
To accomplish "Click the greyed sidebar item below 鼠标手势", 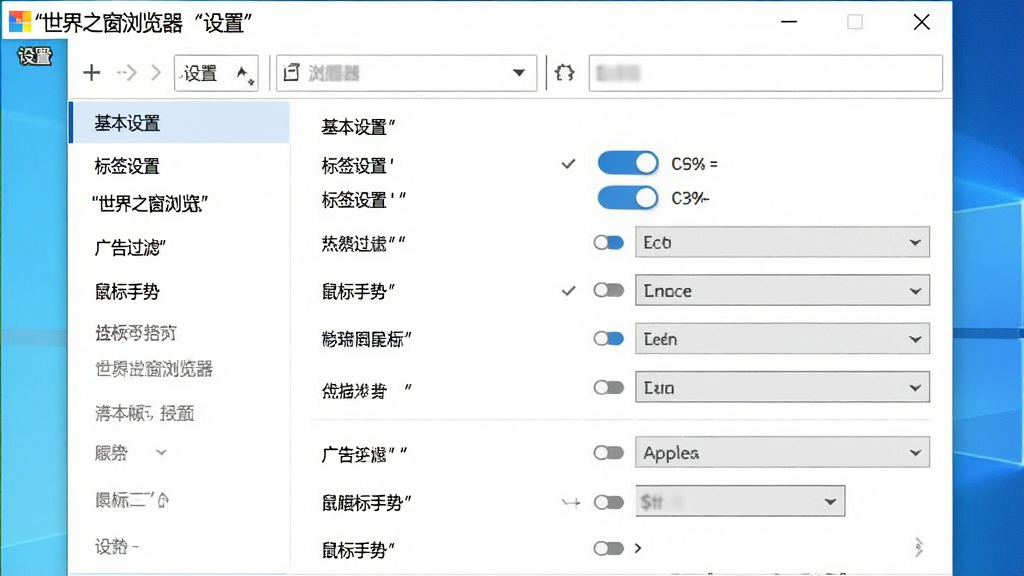I will [135, 333].
